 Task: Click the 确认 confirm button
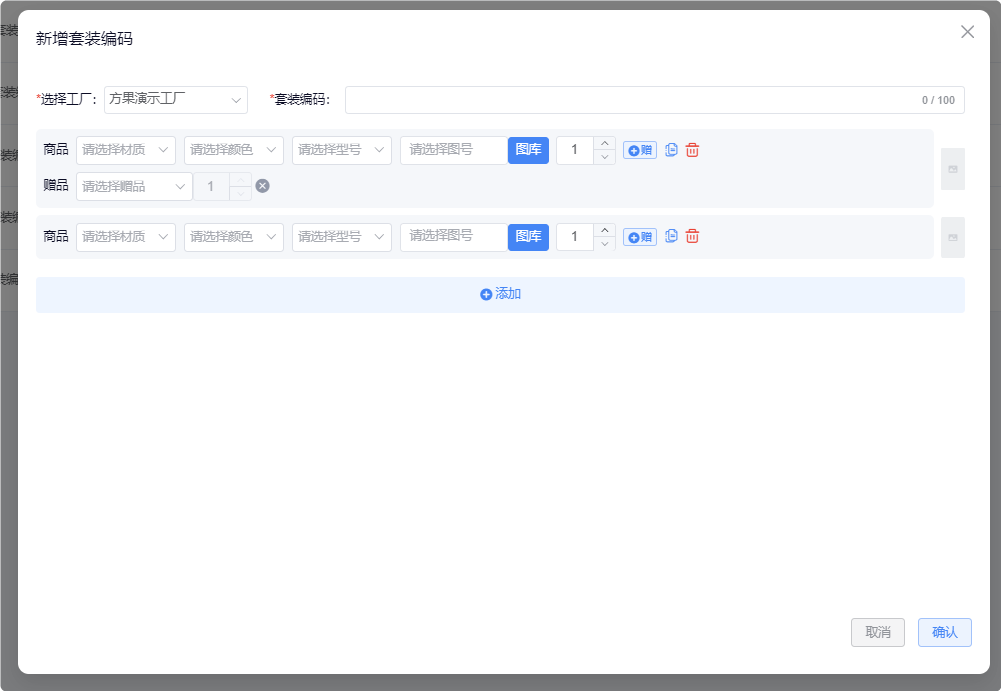point(945,632)
